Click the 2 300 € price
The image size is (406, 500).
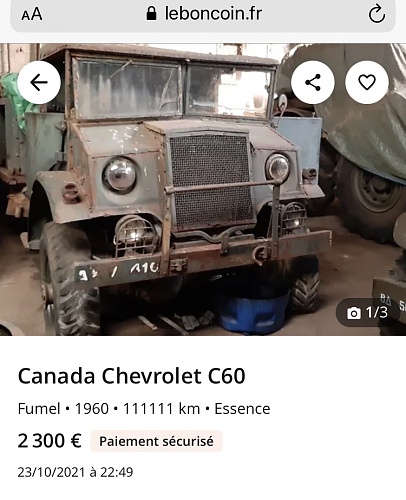pyautogui.click(x=50, y=441)
